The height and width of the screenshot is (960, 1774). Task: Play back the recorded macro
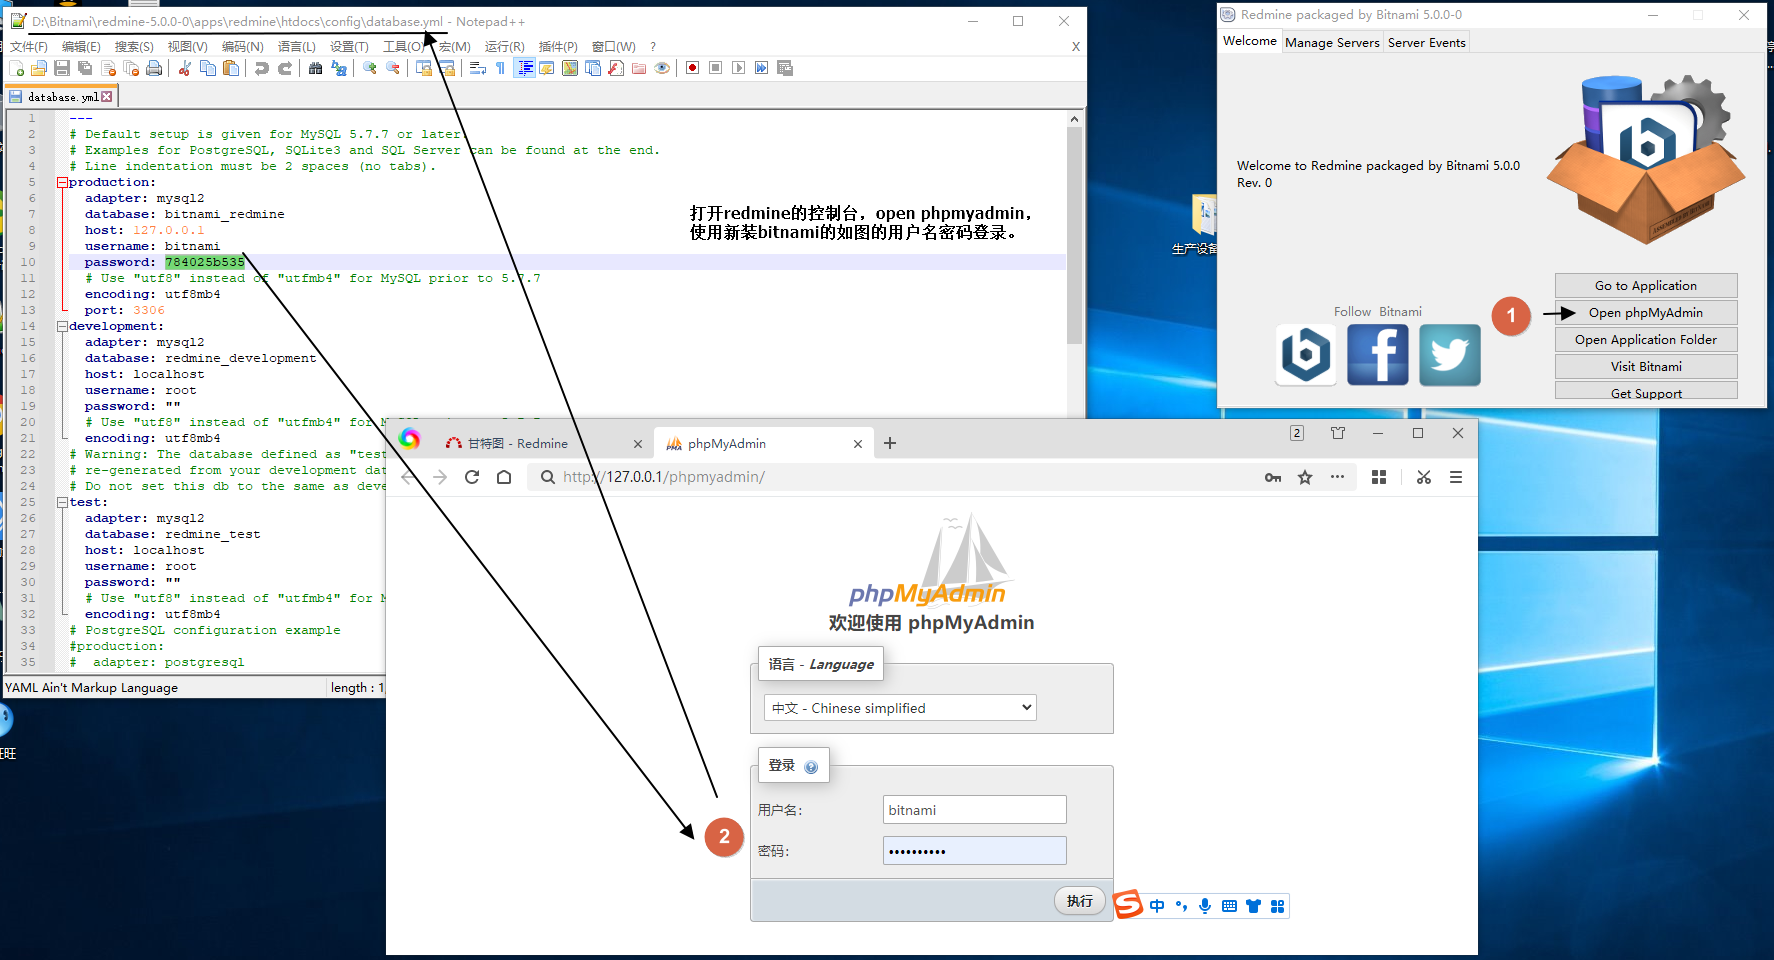coord(738,68)
